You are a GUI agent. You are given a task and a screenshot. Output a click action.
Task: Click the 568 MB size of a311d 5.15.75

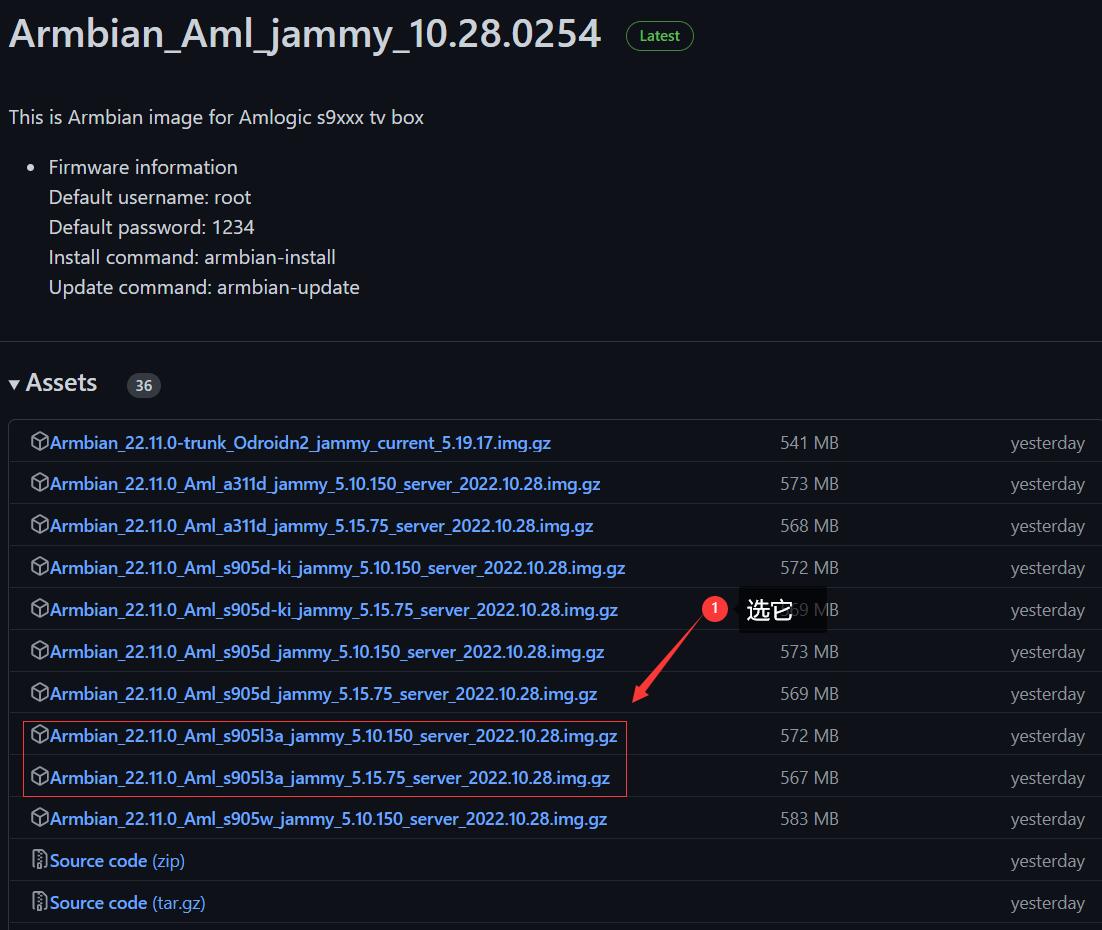coord(809,526)
